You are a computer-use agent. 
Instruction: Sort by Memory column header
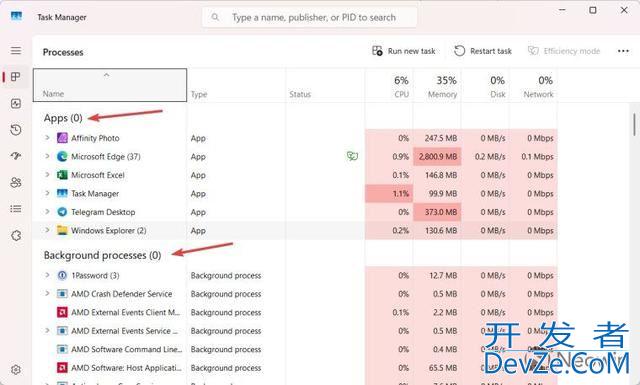[x=437, y=85]
